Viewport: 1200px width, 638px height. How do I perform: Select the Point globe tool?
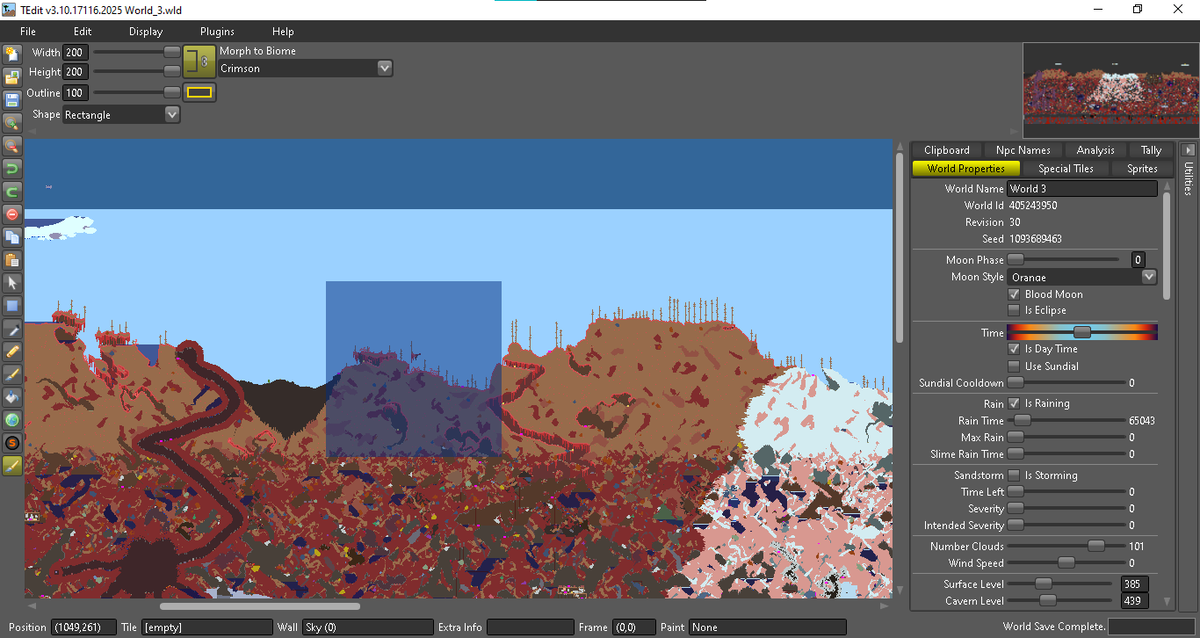coord(12,420)
